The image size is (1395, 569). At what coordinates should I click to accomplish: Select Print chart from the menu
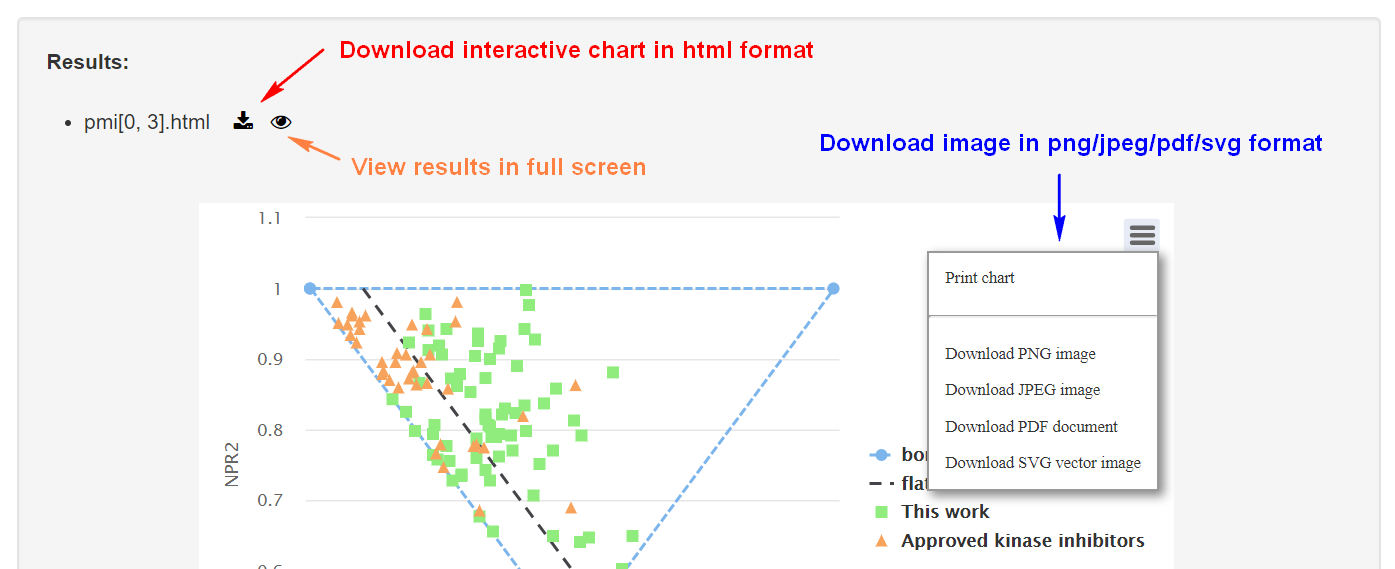point(980,278)
